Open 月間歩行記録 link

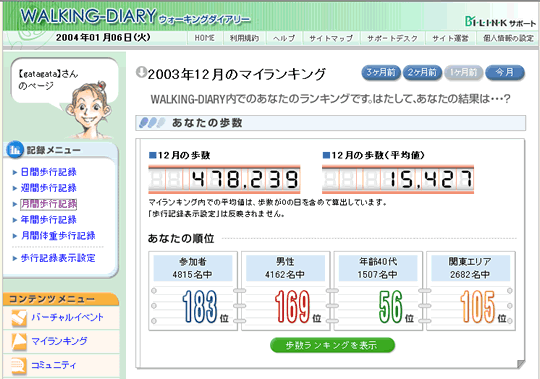click(48, 204)
